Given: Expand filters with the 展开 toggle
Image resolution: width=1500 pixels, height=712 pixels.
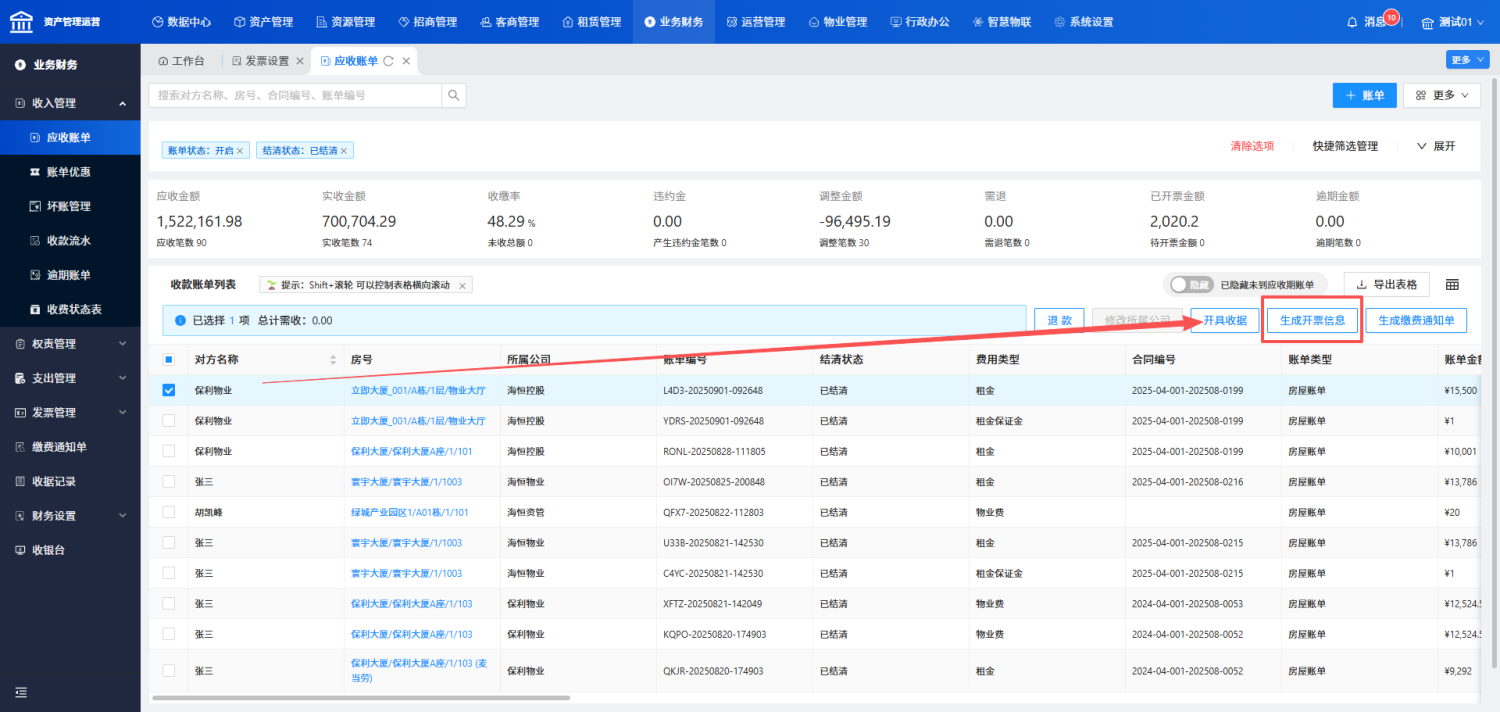Looking at the screenshot, I should (x=1436, y=146).
